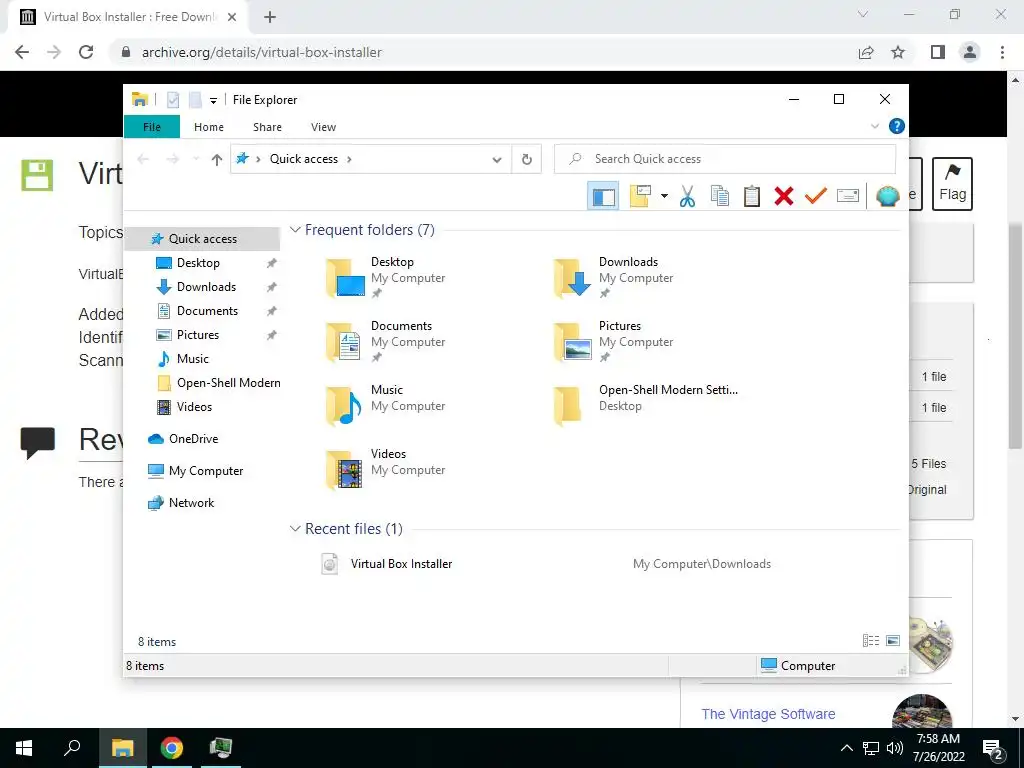Screen dimensions: 1024x768
Task: Select Open-Shell Modern in navigation pane
Action: (x=229, y=383)
